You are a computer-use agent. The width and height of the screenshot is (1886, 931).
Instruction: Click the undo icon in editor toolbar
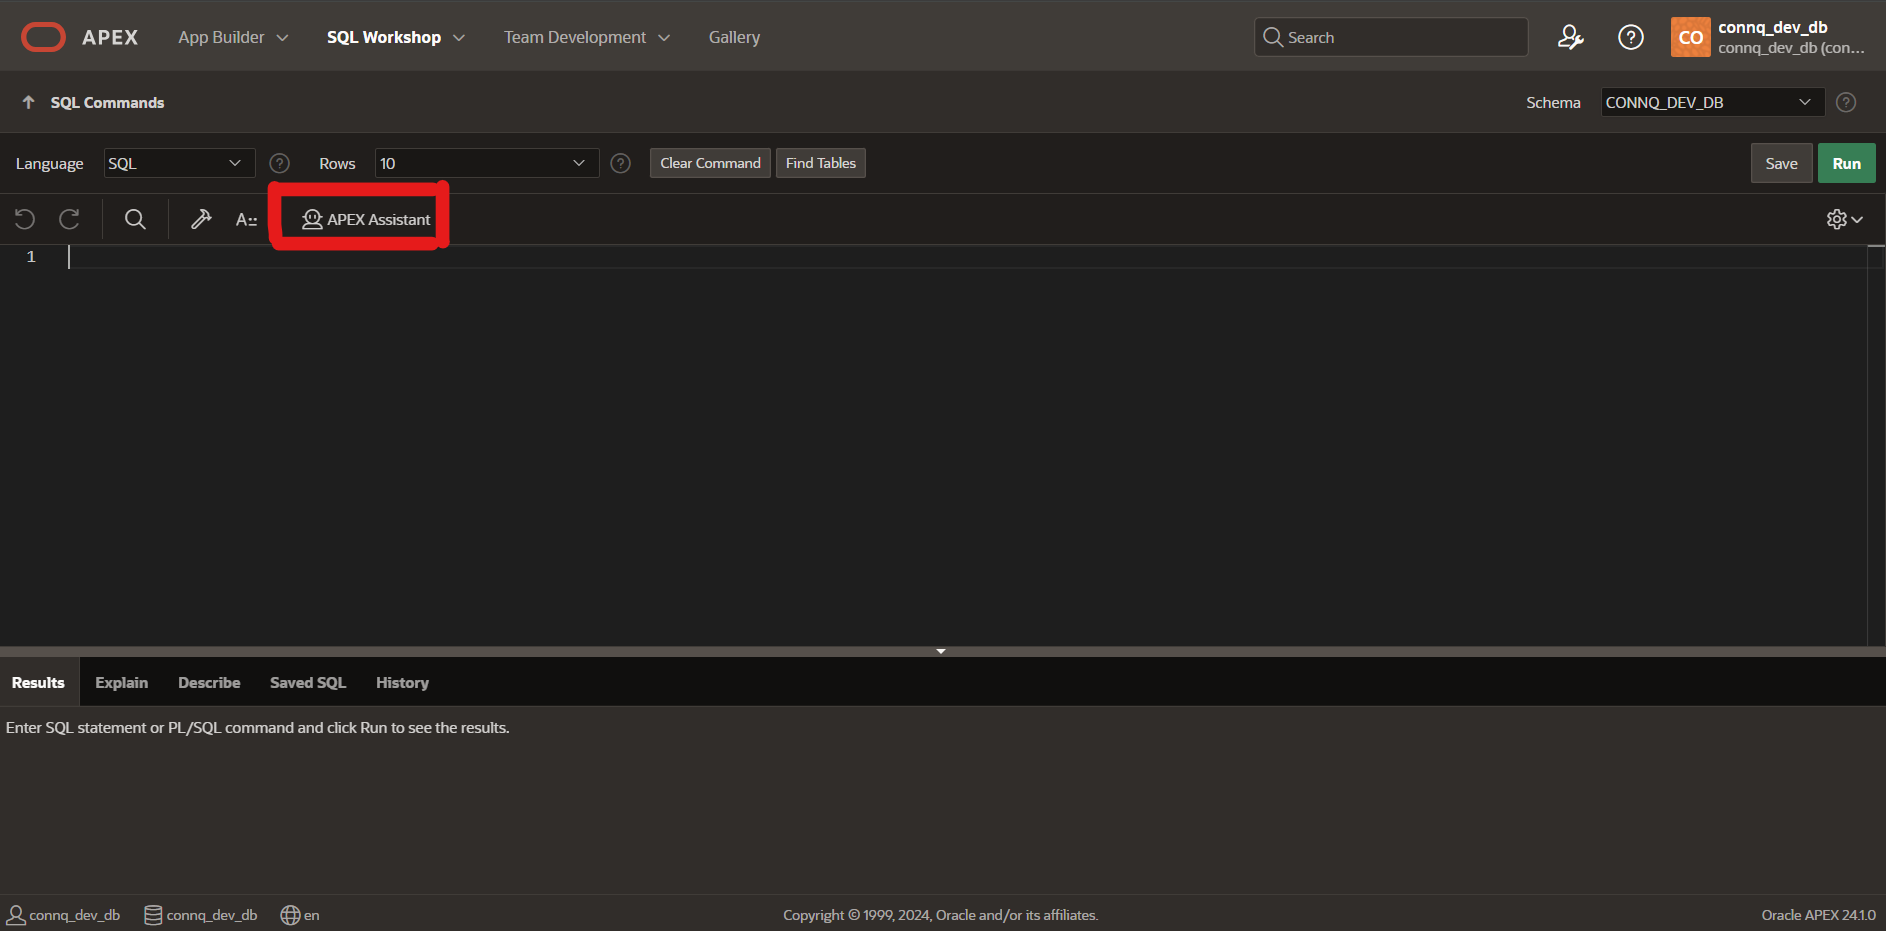pos(25,219)
